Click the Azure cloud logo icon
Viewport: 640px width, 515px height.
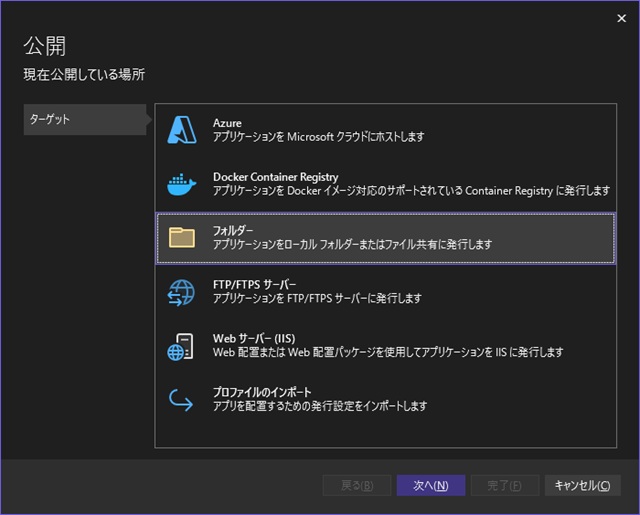pos(182,130)
